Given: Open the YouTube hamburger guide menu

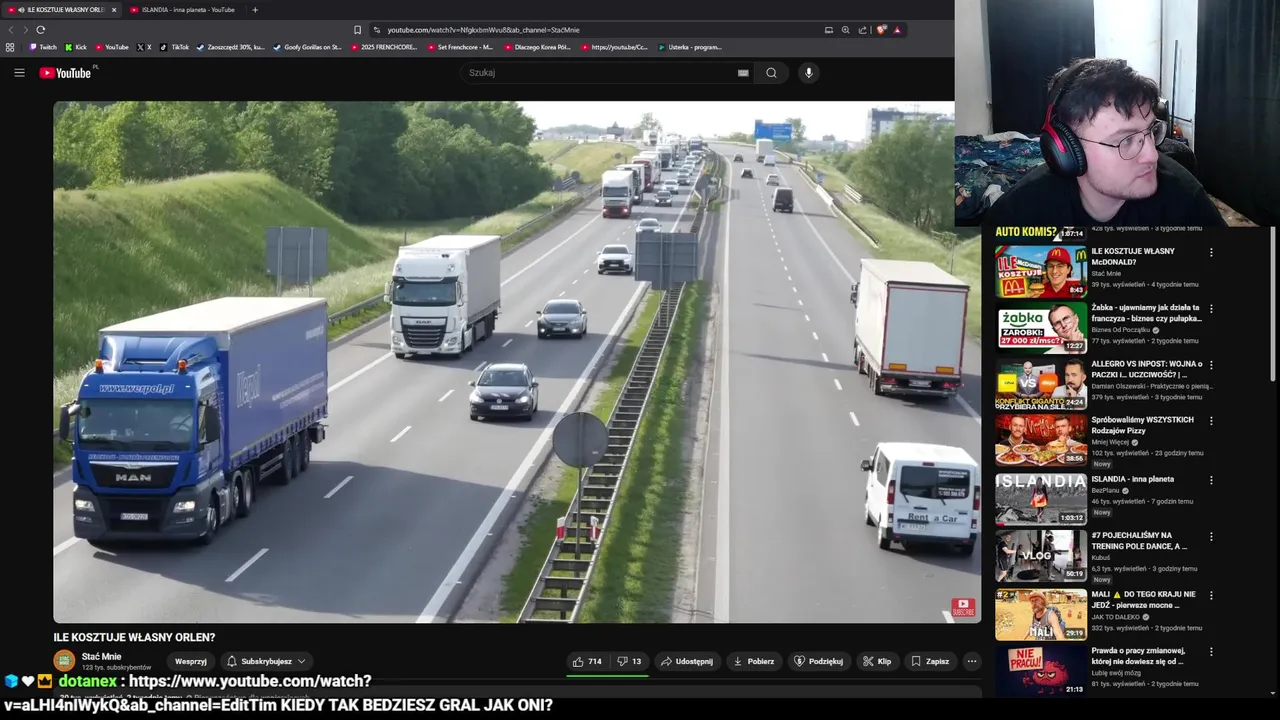Looking at the screenshot, I should [19, 72].
